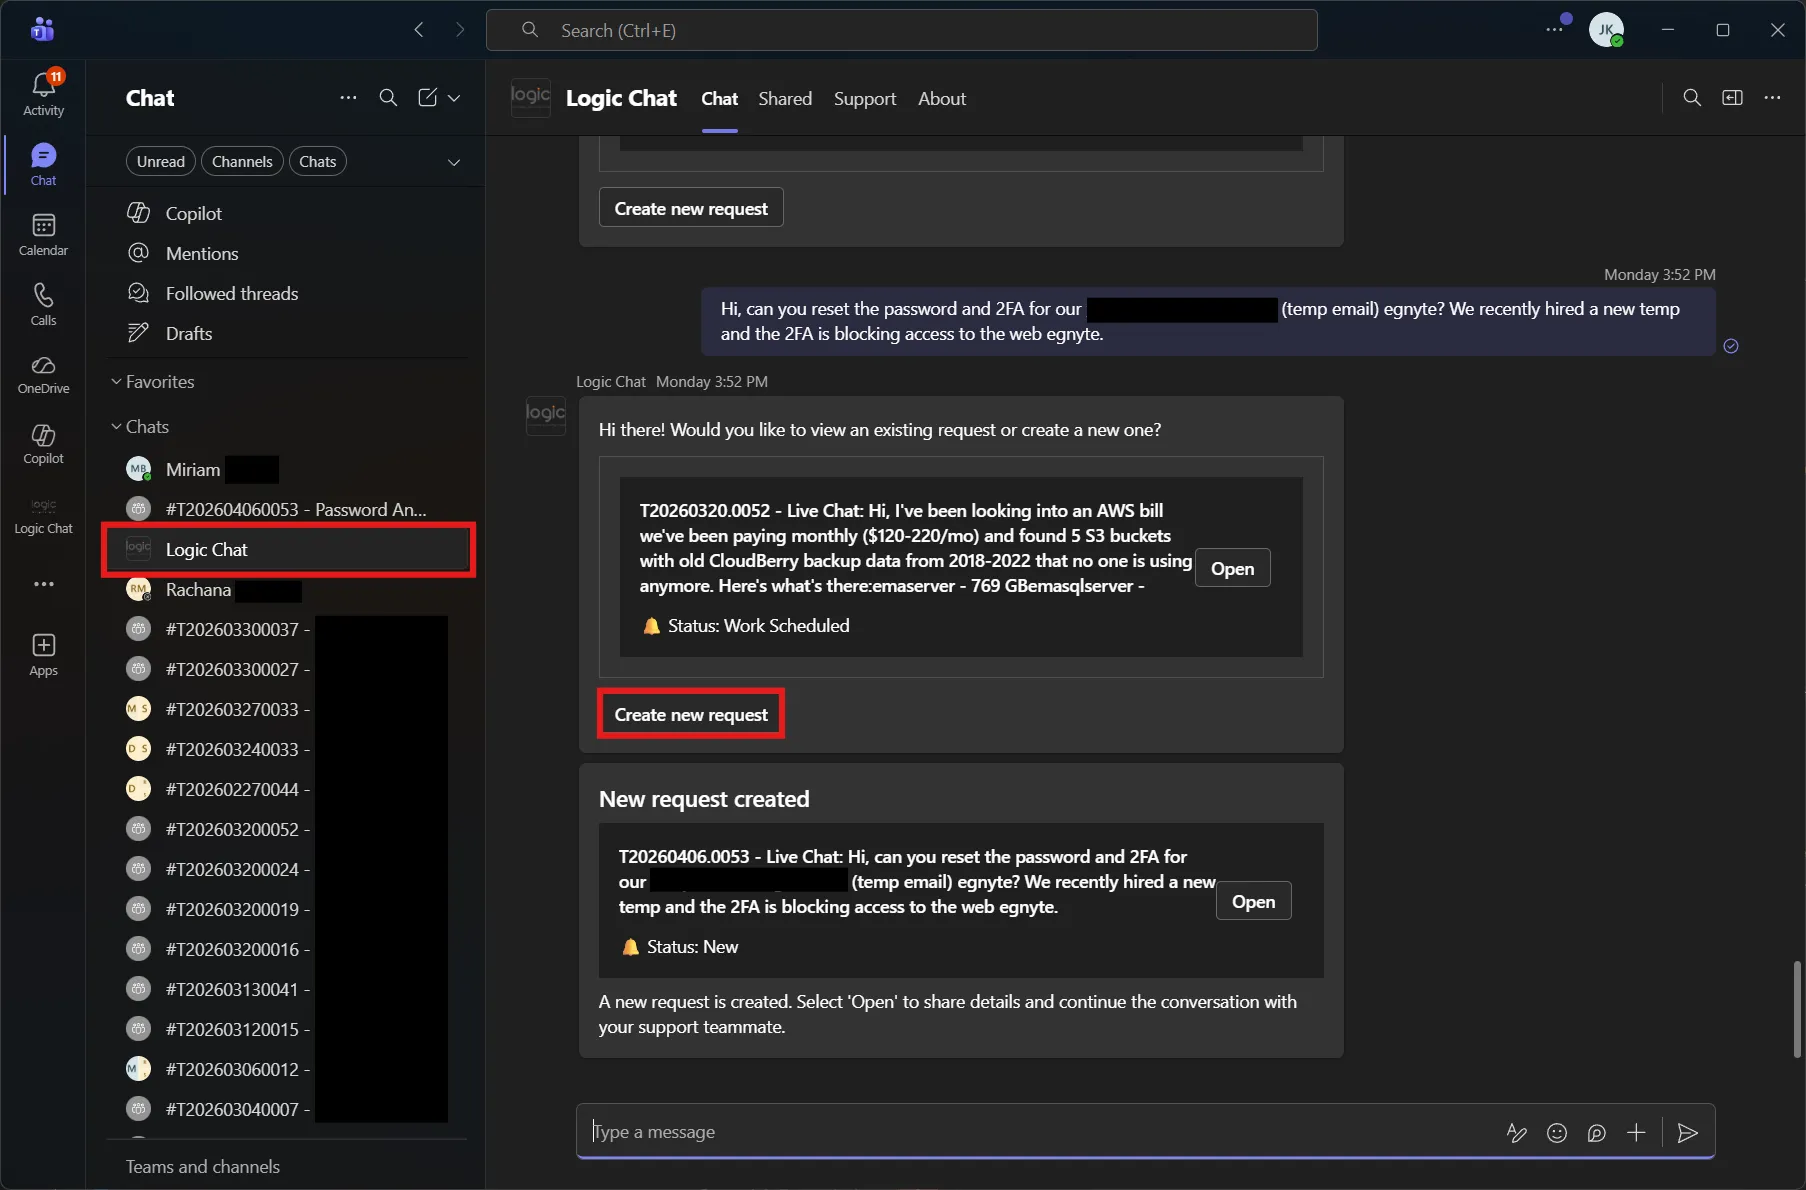Viewport: 1806px width, 1190px height.
Task: Open Mentions in chat list
Action: coord(289,253)
